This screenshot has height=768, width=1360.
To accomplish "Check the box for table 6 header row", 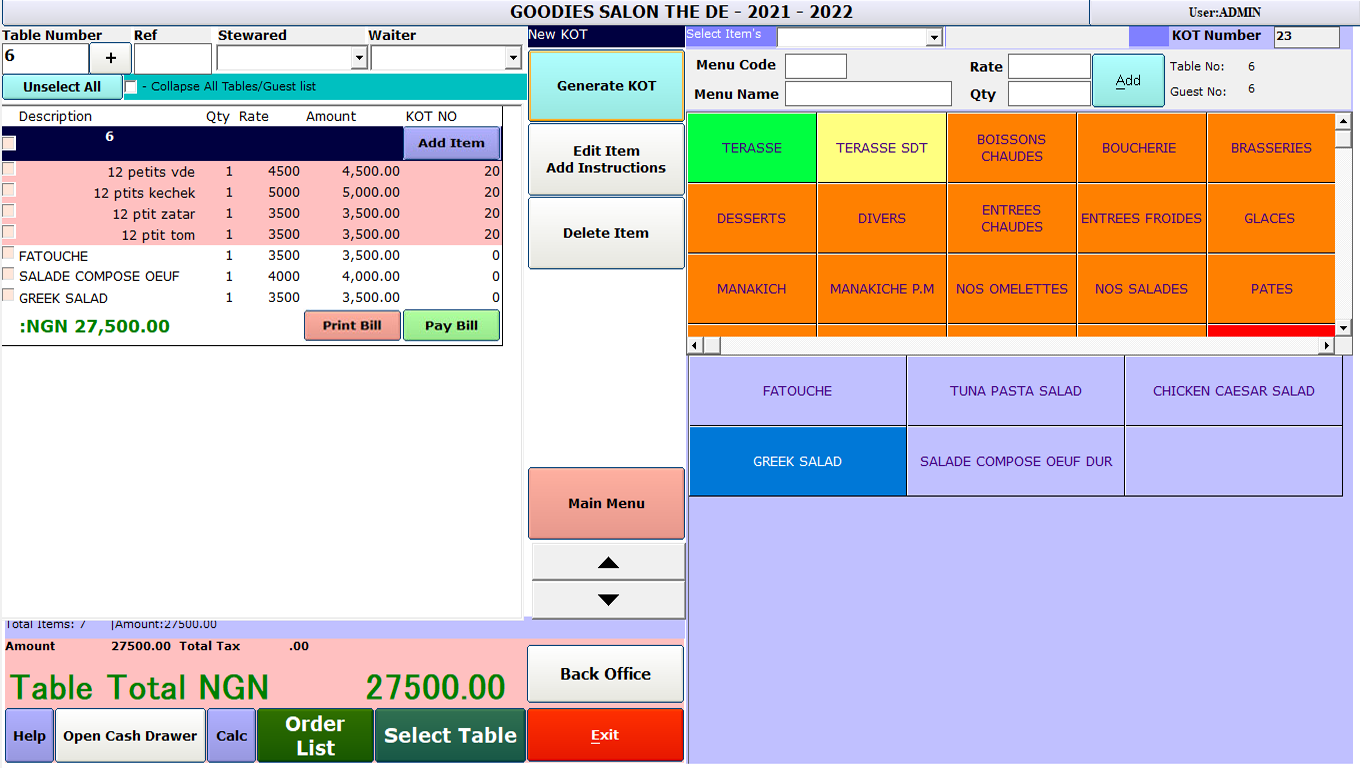I will click(9, 143).
